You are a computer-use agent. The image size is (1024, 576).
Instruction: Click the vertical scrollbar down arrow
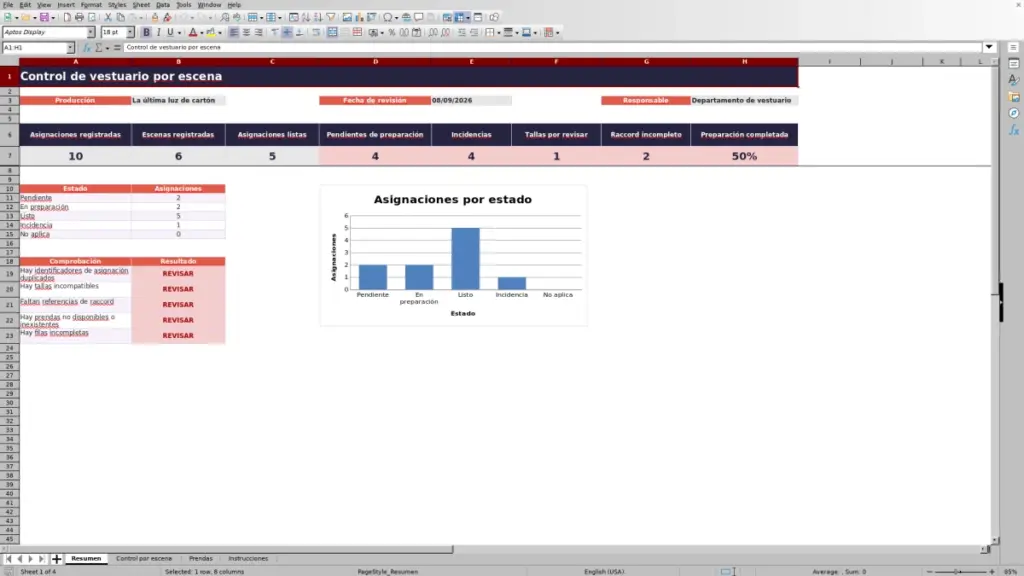[995, 541]
